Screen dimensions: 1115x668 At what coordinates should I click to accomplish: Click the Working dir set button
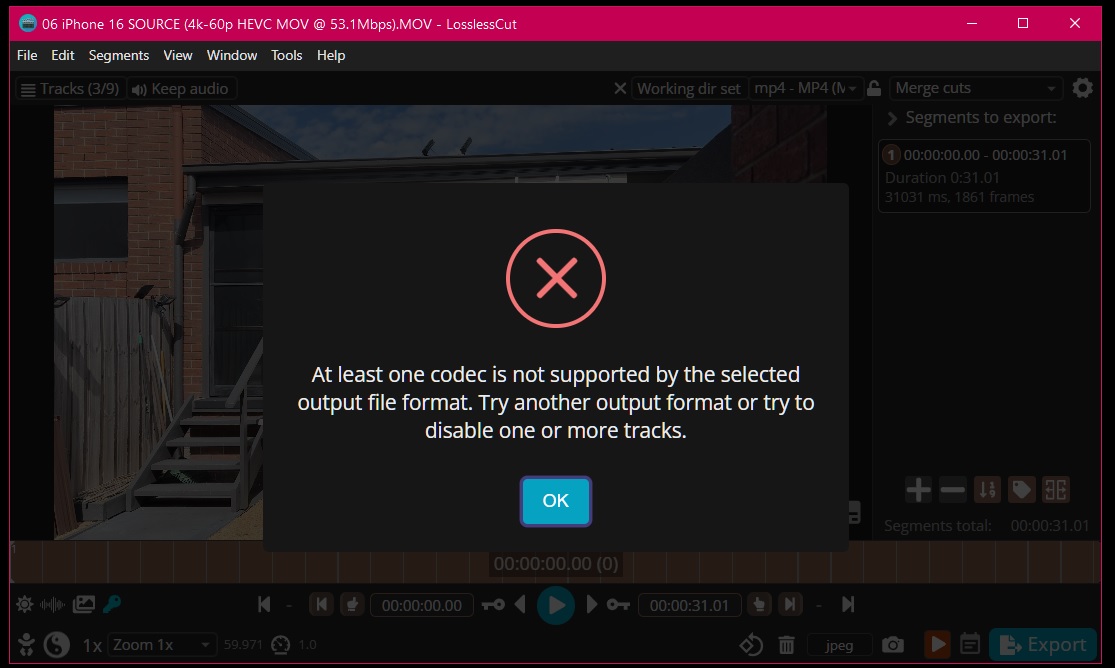pyautogui.click(x=688, y=88)
